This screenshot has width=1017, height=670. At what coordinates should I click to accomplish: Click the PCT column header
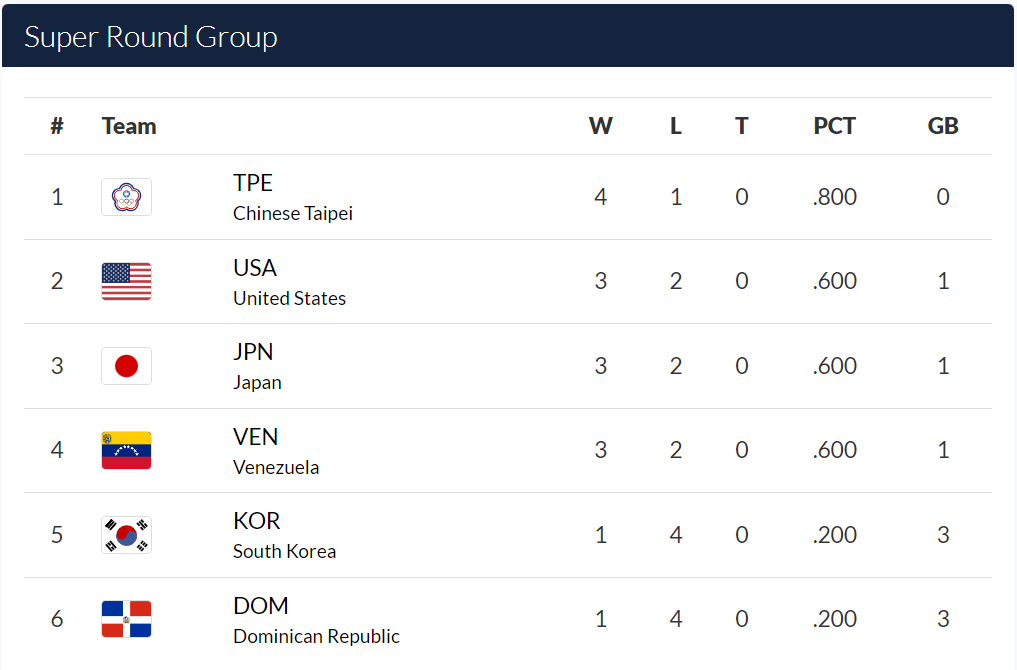point(834,126)
